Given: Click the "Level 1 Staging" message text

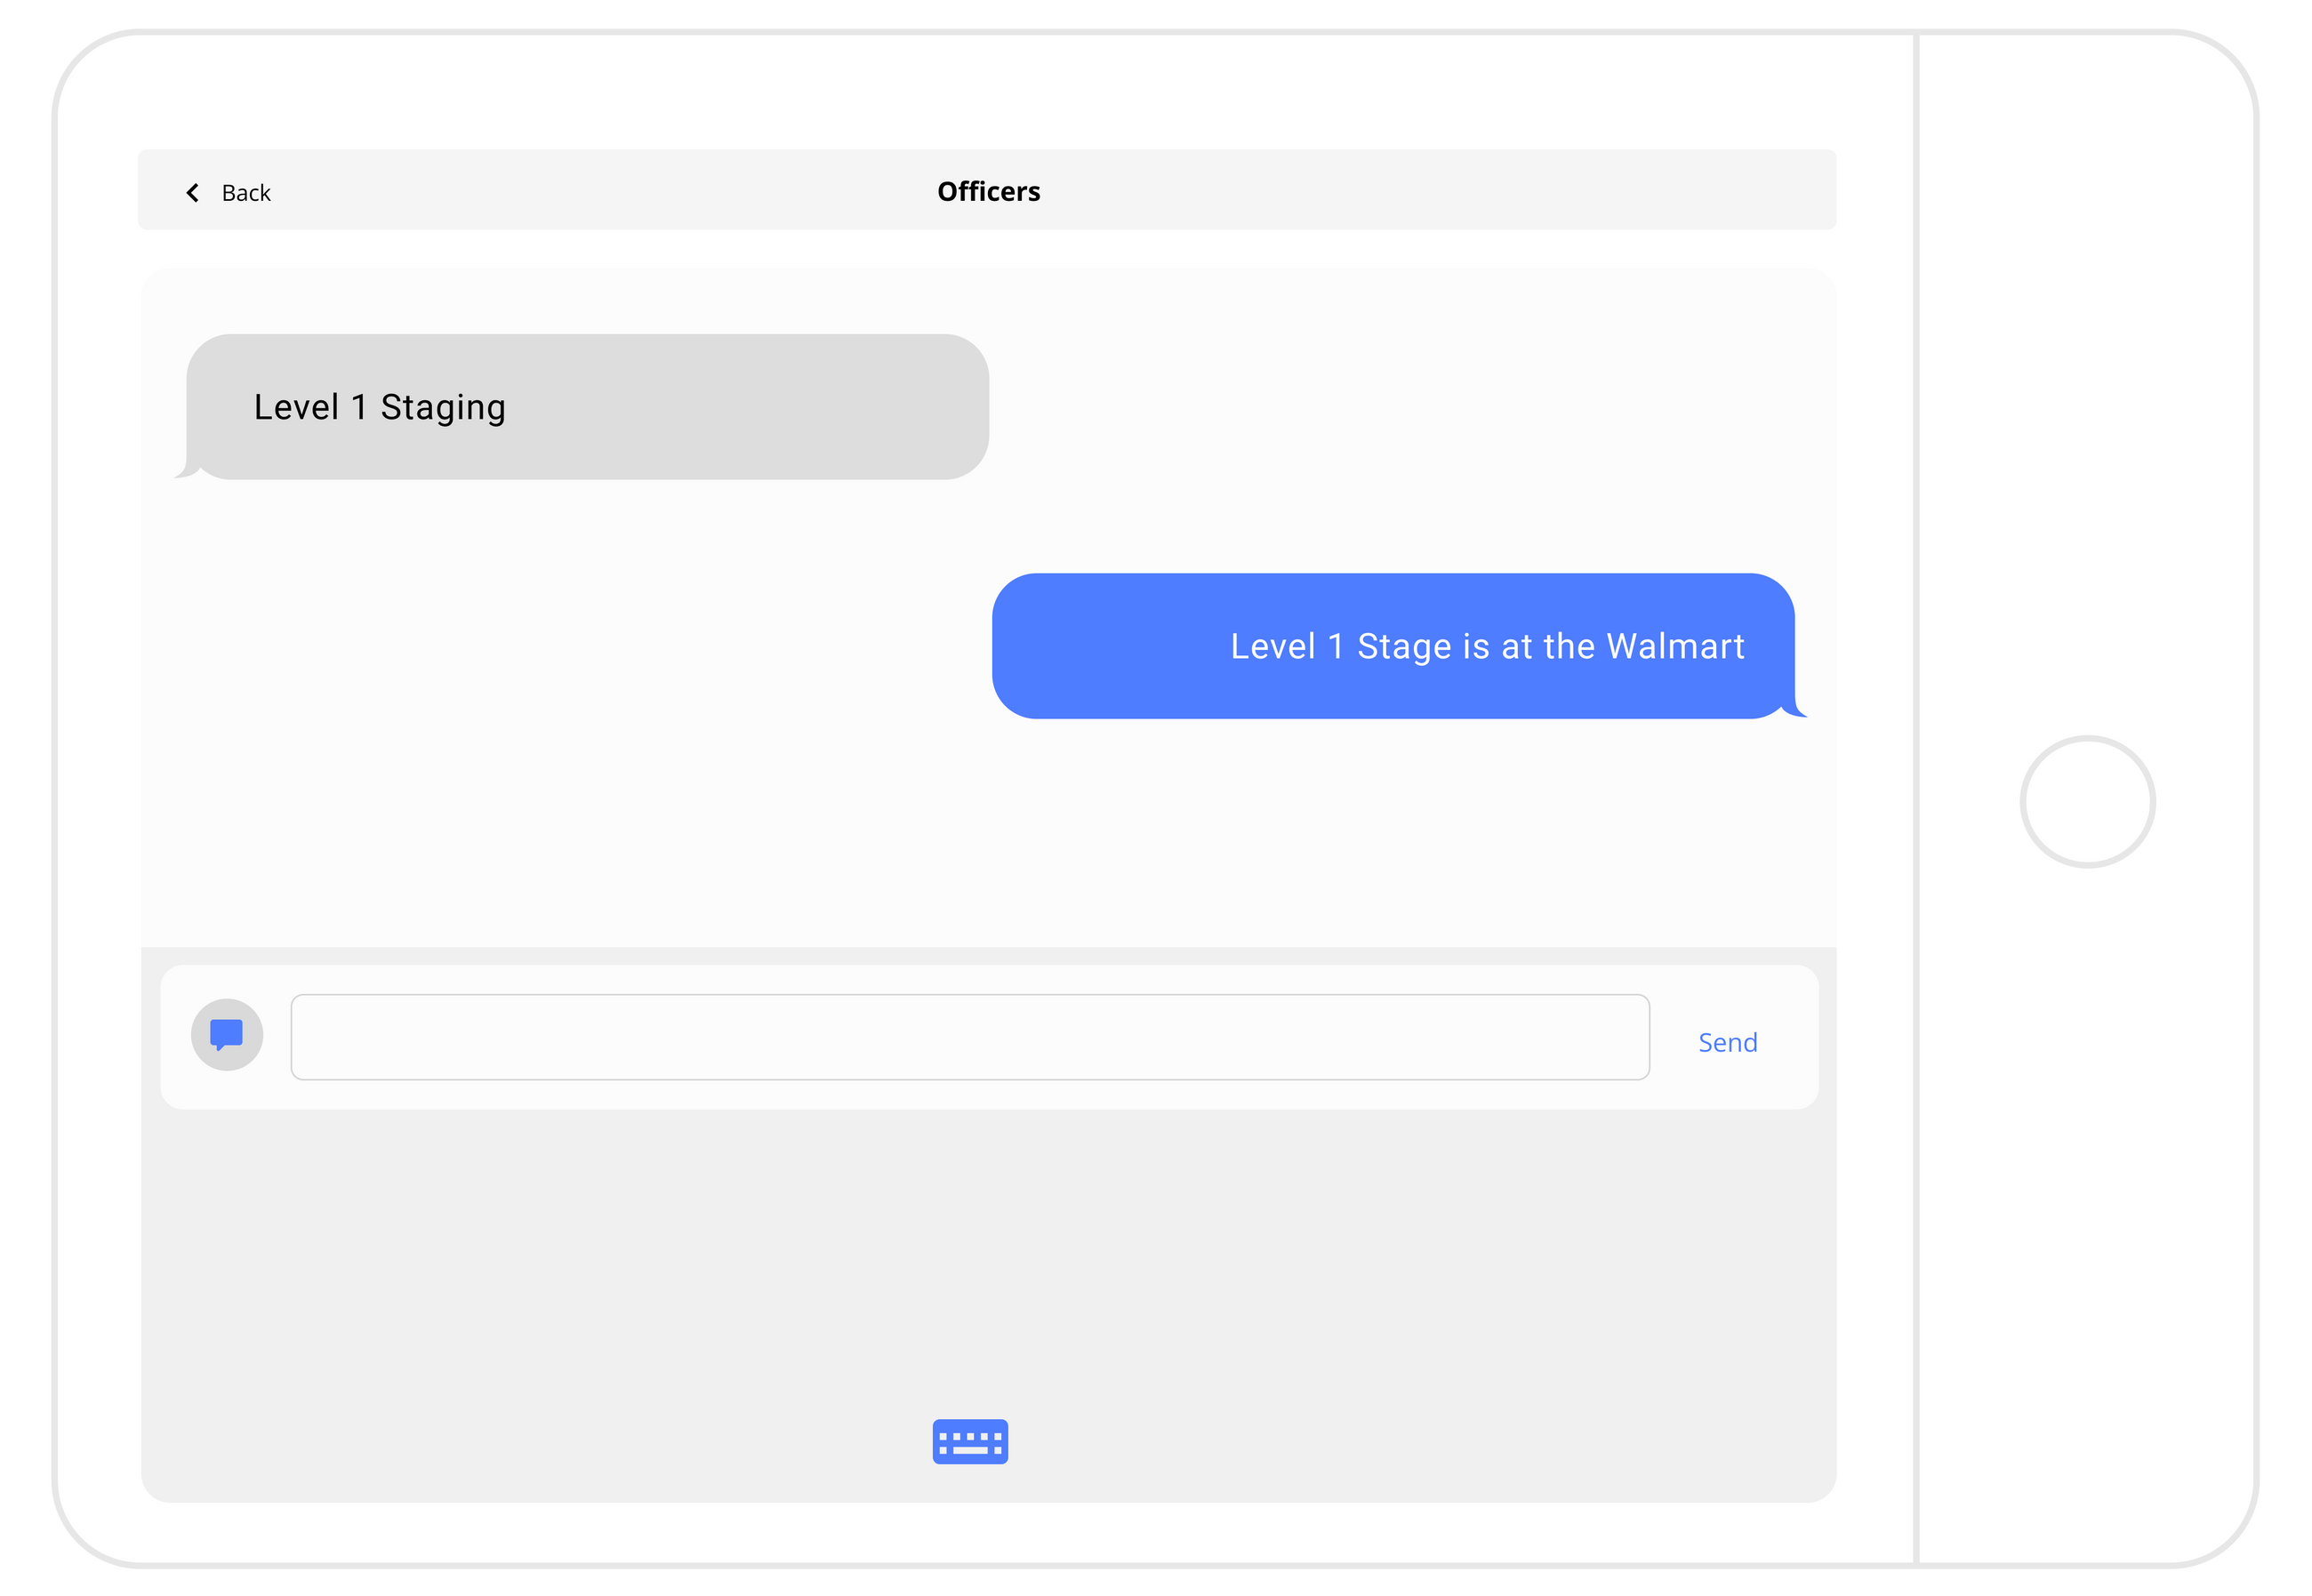Looking at the screenshot, I should (379, 407).
